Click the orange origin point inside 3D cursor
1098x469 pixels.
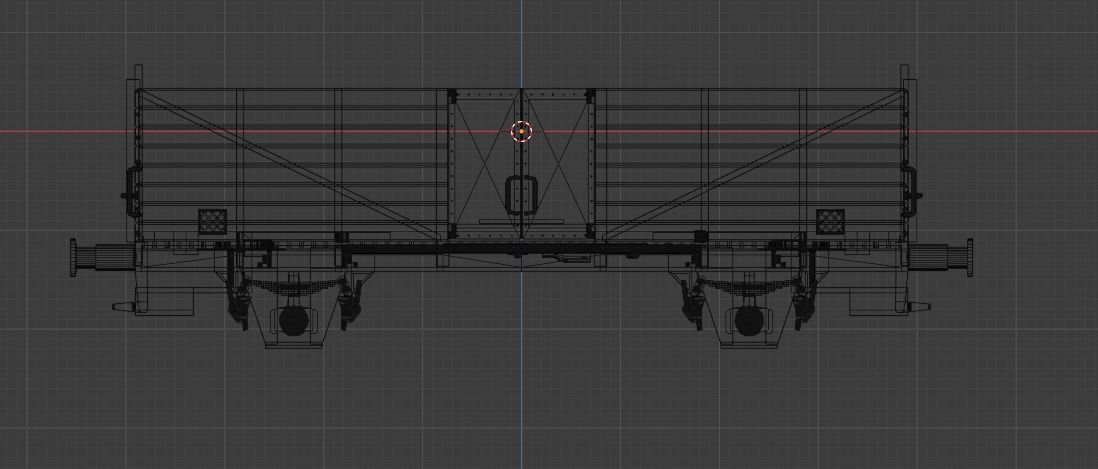point(522,132)
